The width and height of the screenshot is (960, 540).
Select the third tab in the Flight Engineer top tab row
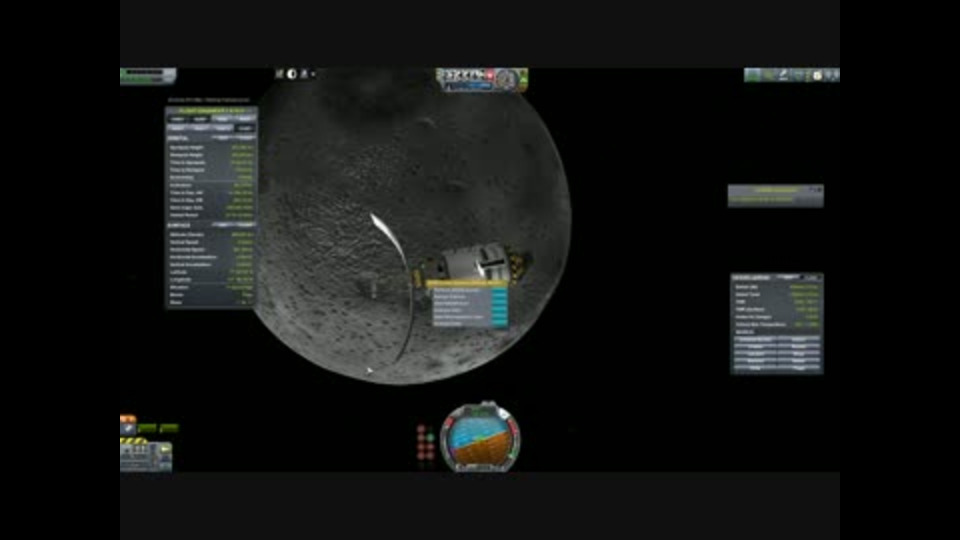coord(222,119)
